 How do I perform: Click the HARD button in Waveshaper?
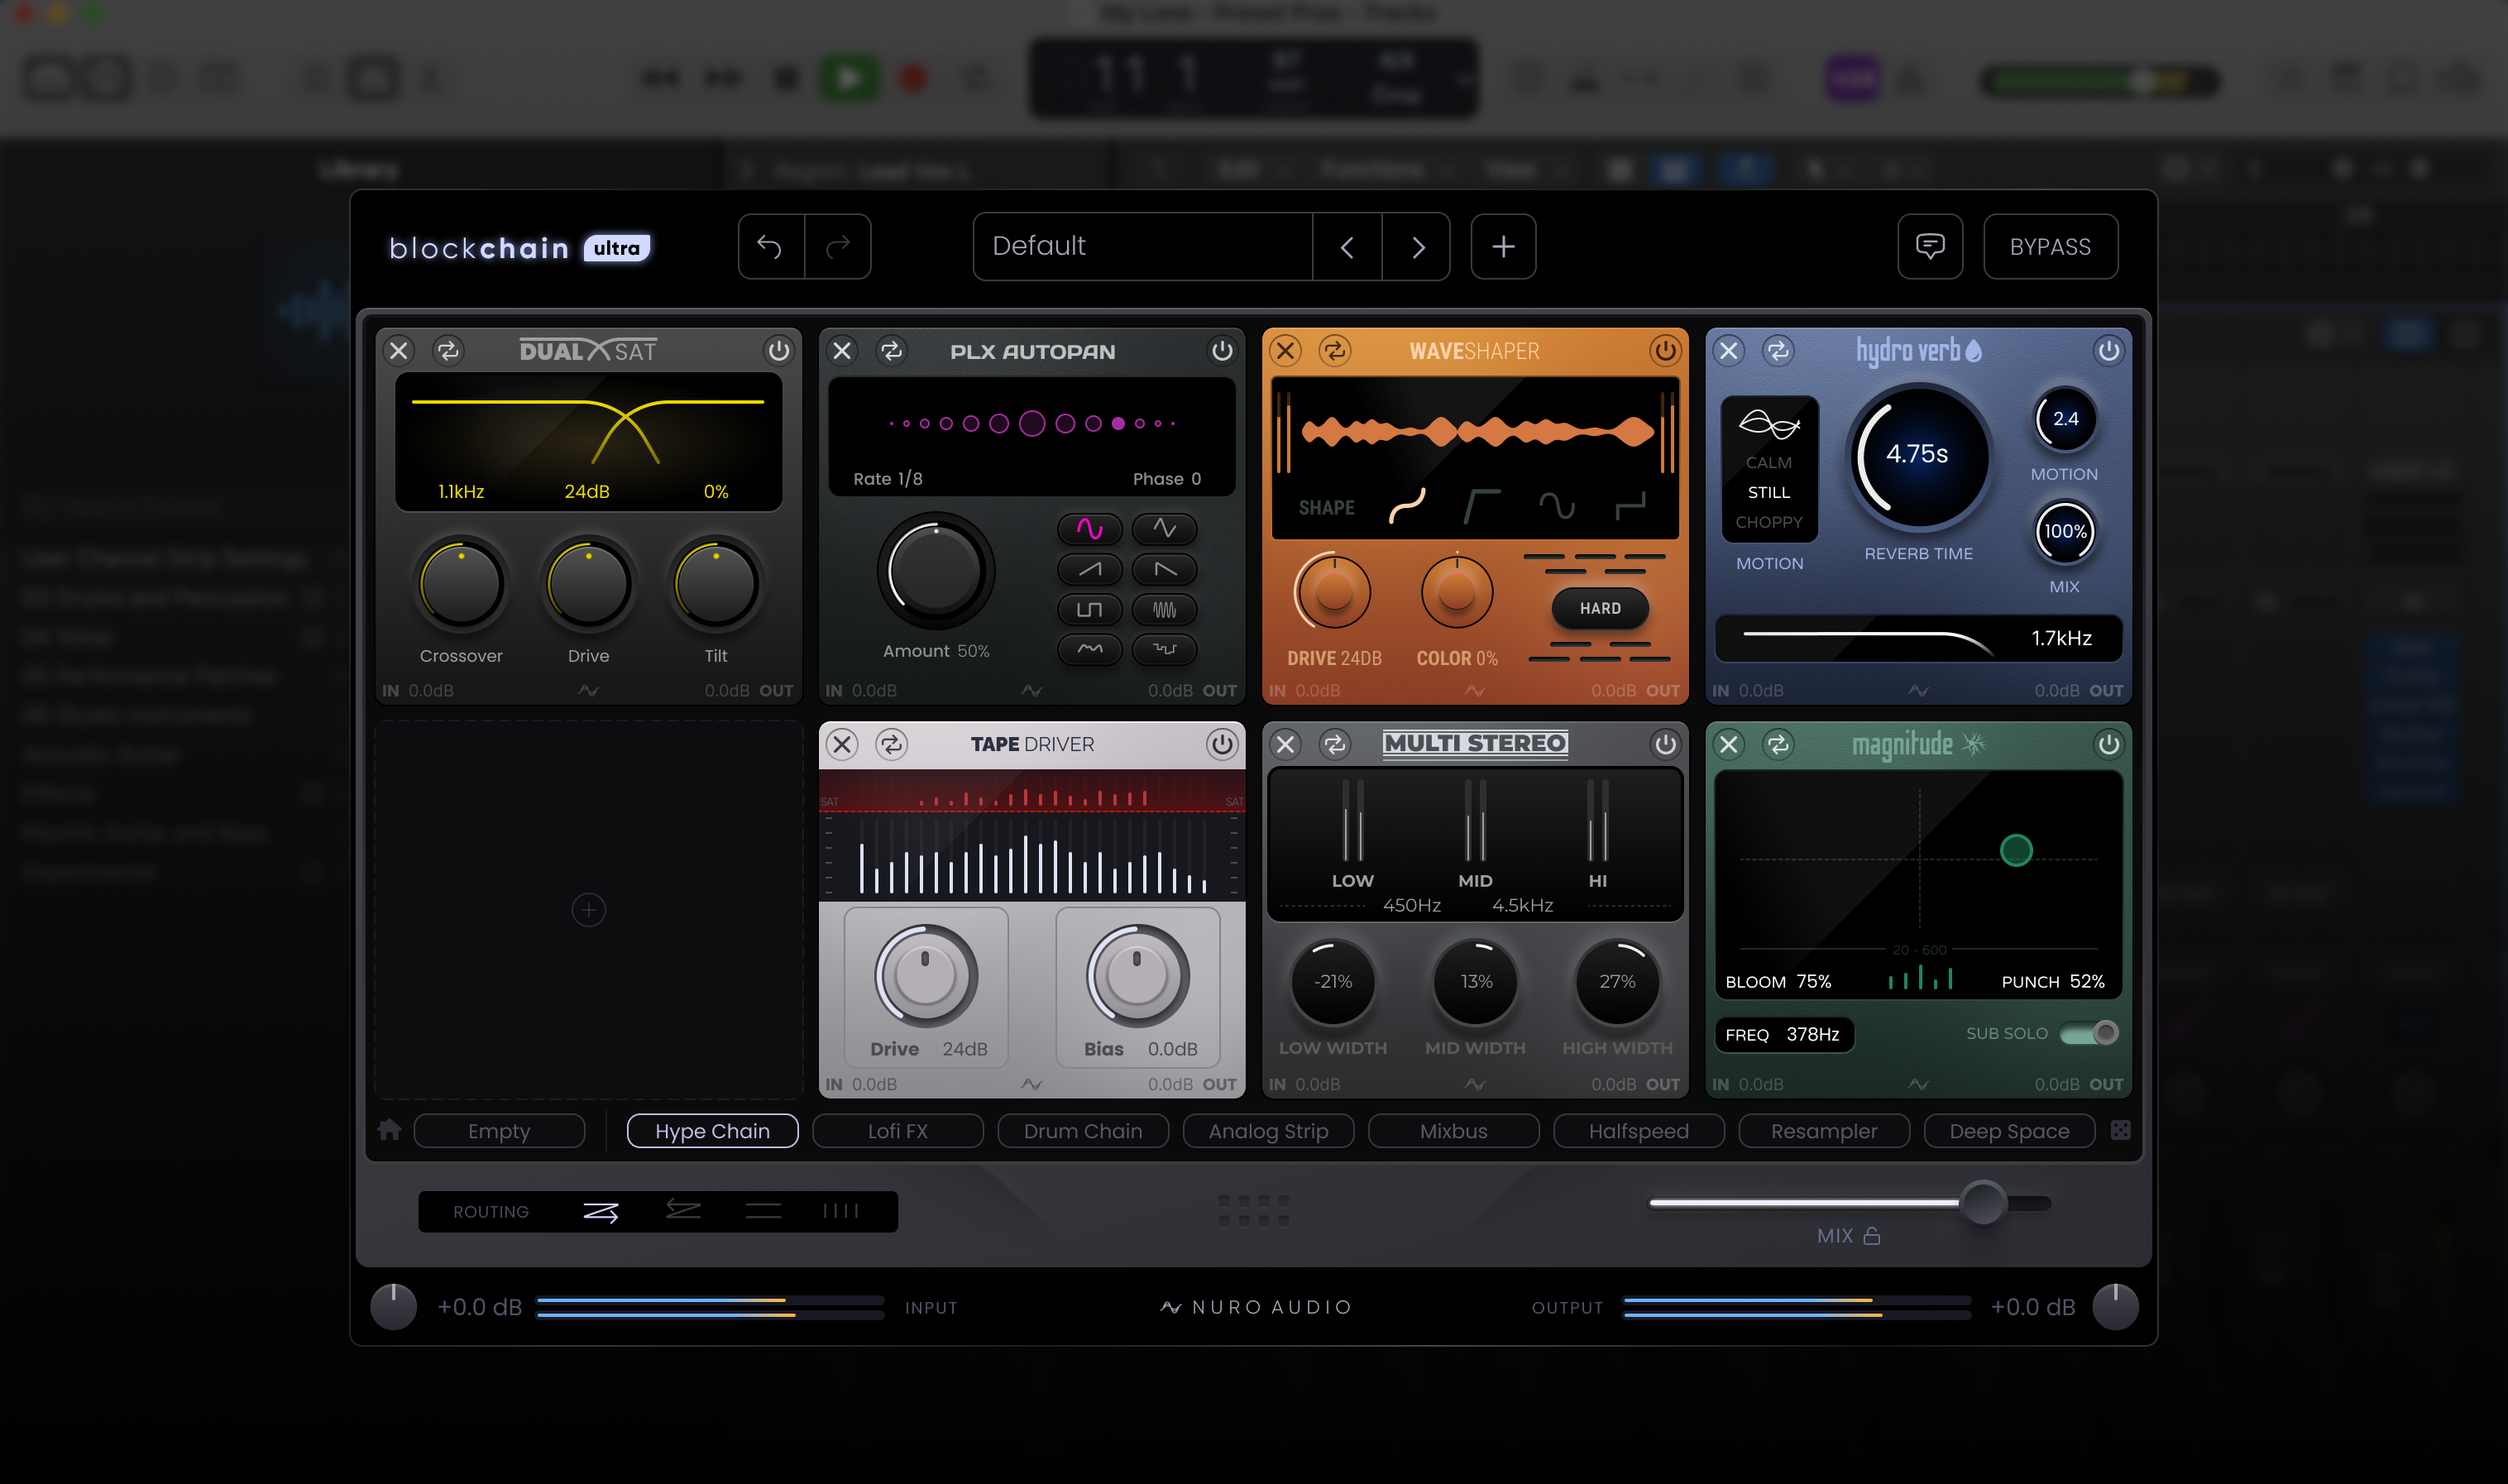point(1599,608)
